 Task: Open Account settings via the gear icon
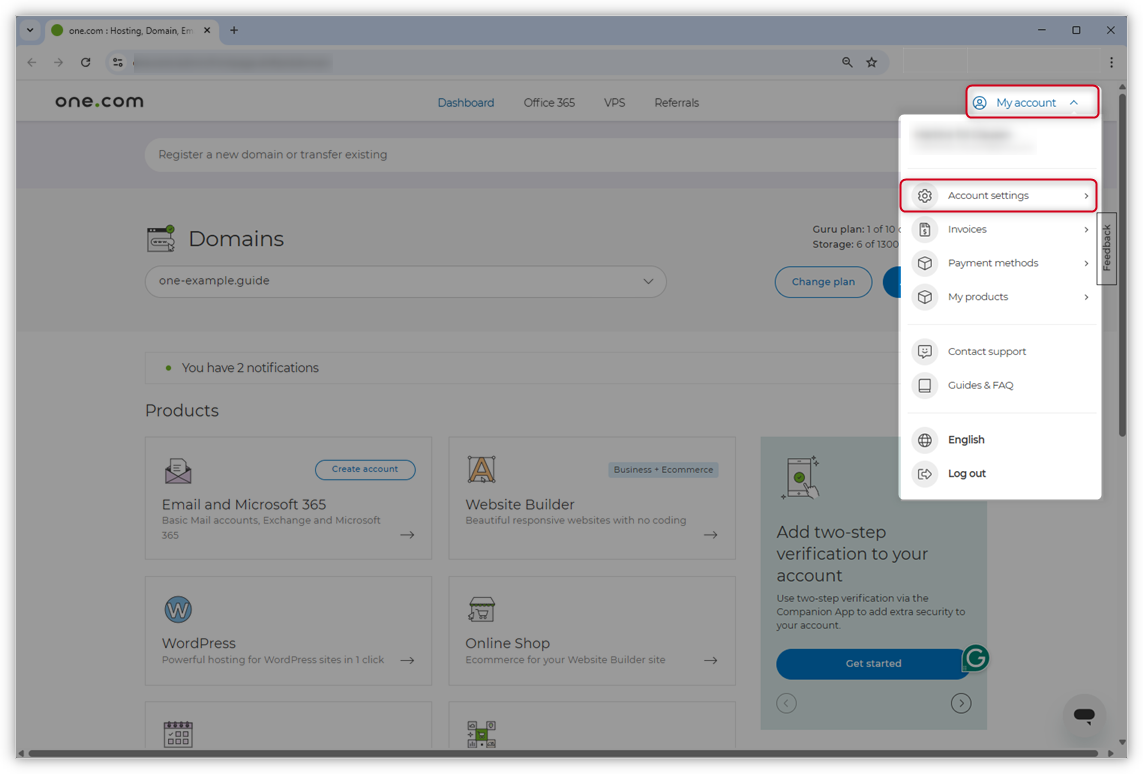click(x=925, y=195)
